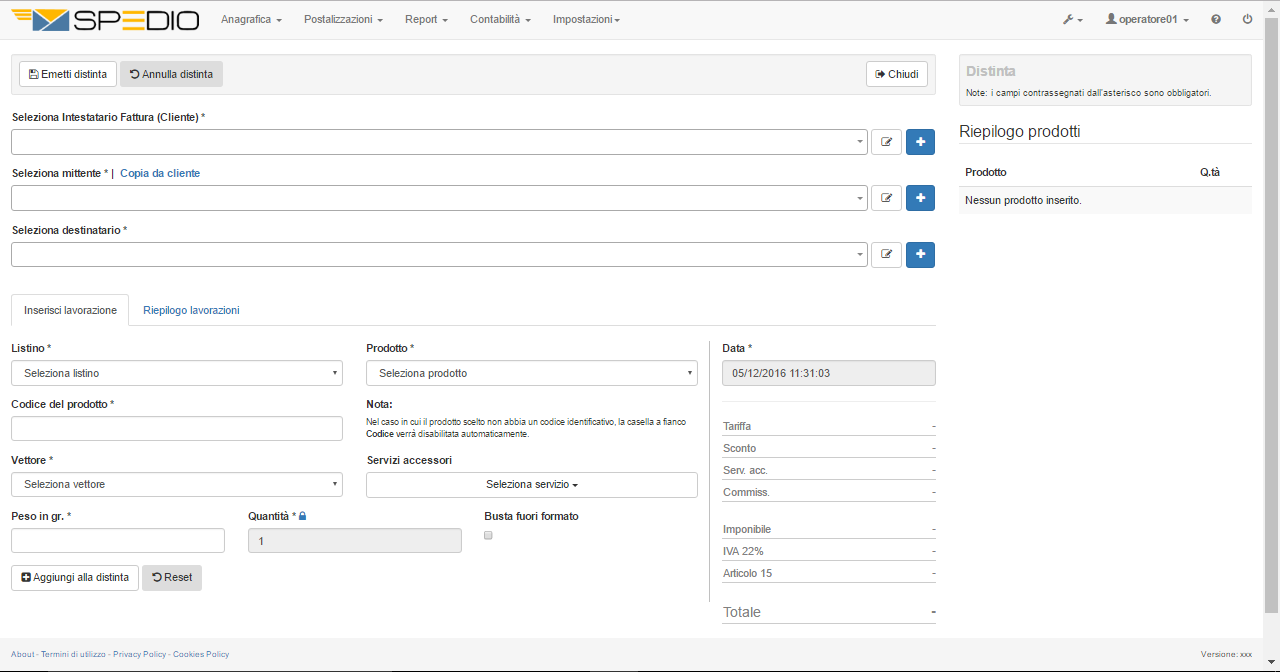Click the 'Articolo 15' row label

[747, 573]
